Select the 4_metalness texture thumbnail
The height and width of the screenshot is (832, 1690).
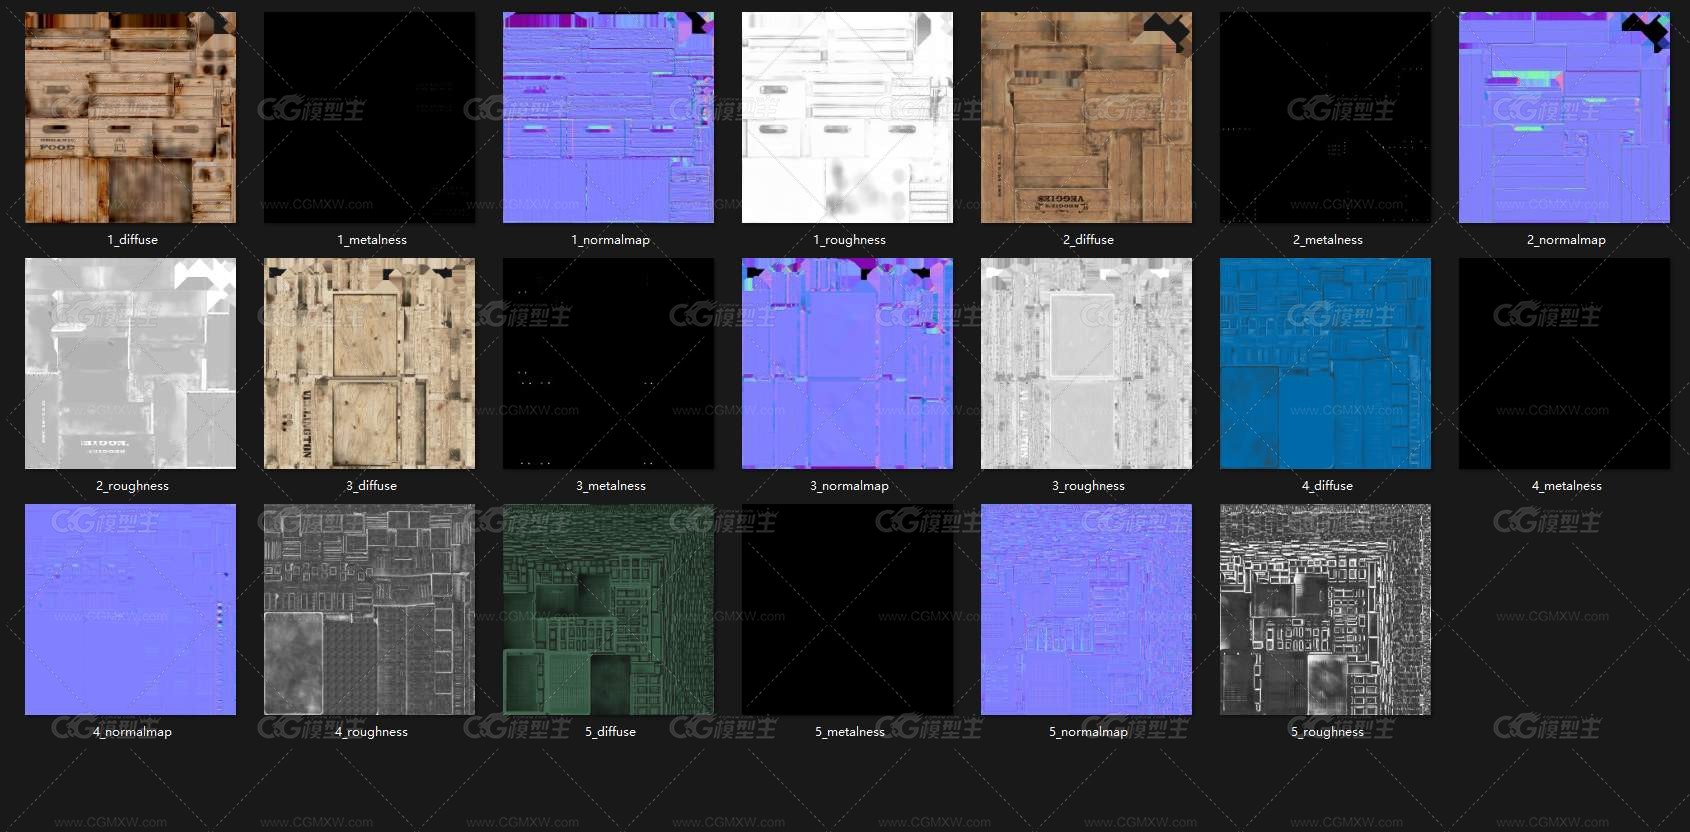(x=1564, y=363)
